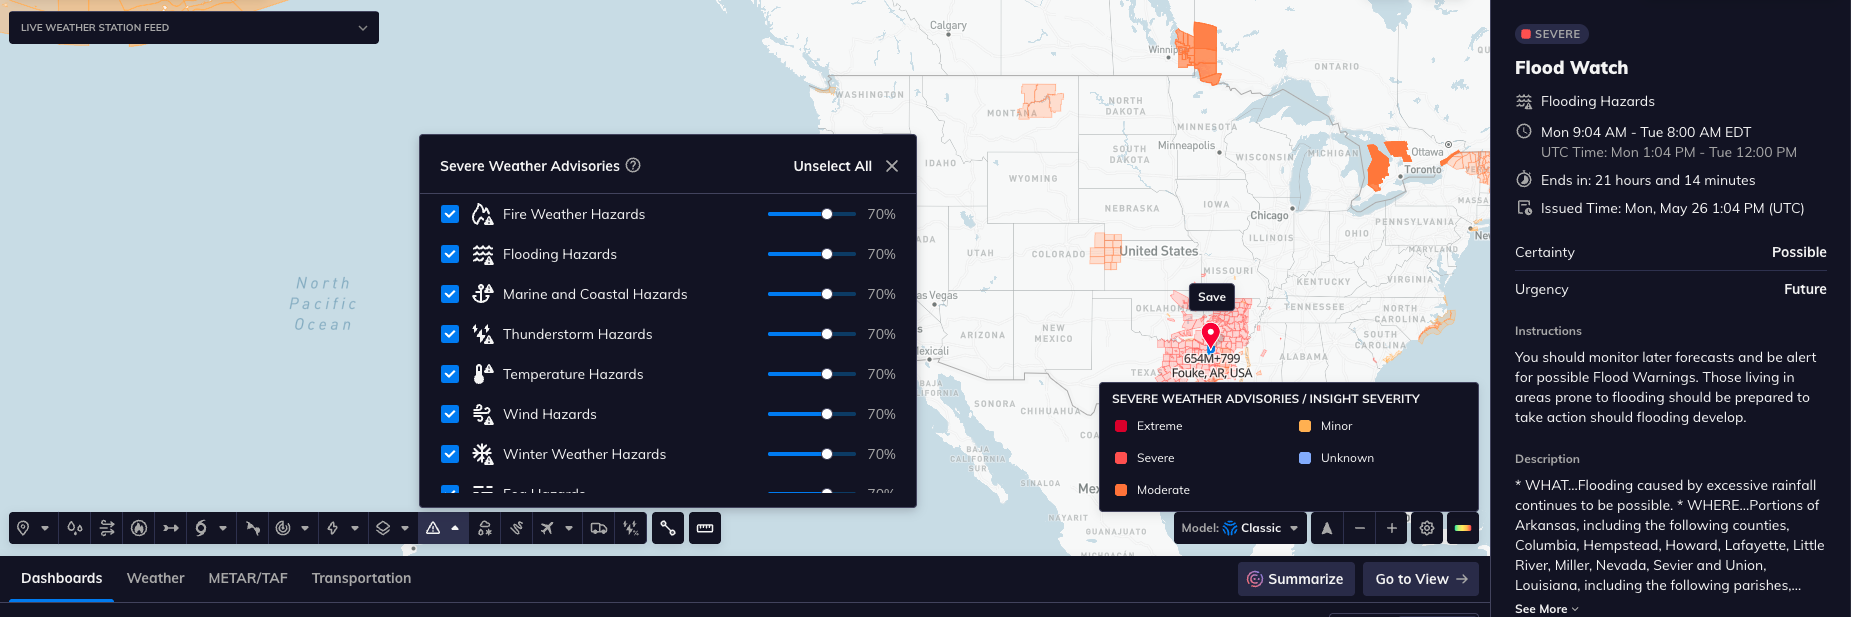1851x617 pixels.
Task: Activate the radar layer icon
Action: pyautogui.click(x=283, y=528)
